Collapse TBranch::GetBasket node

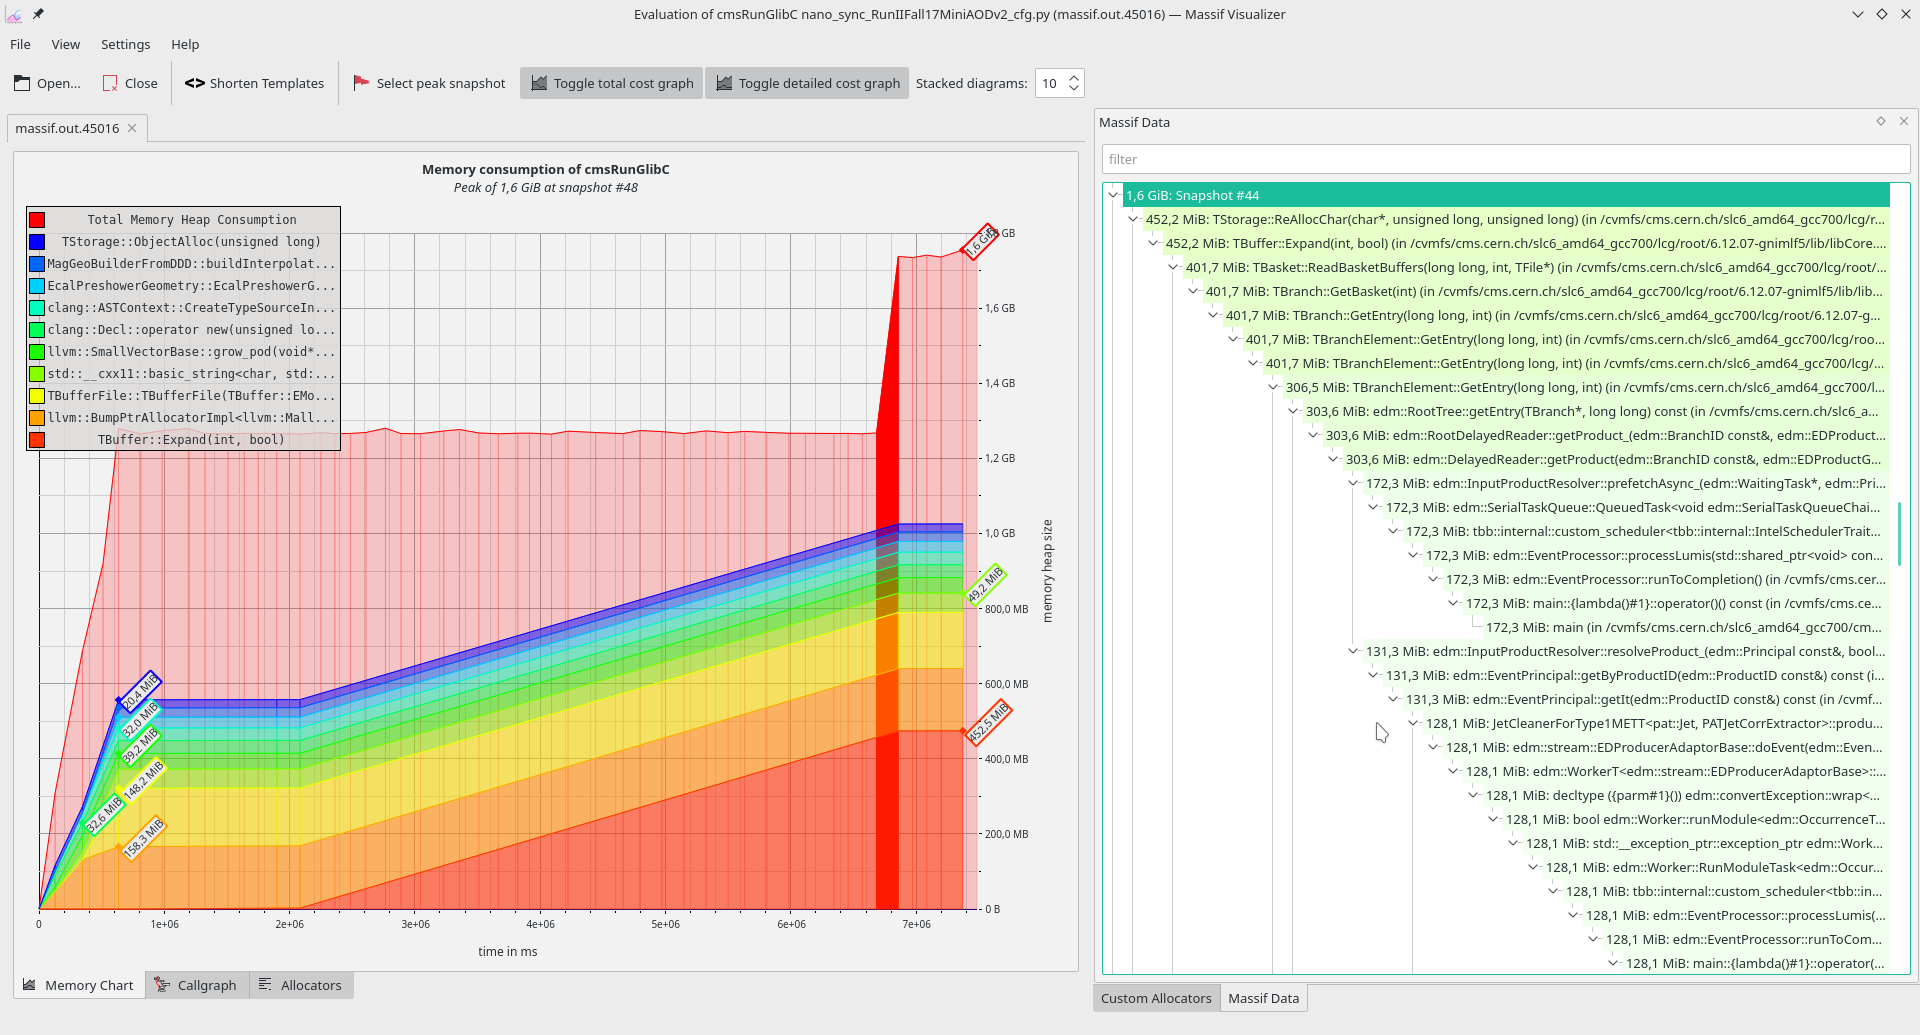pyautogui.click(x=1193, y=291)
